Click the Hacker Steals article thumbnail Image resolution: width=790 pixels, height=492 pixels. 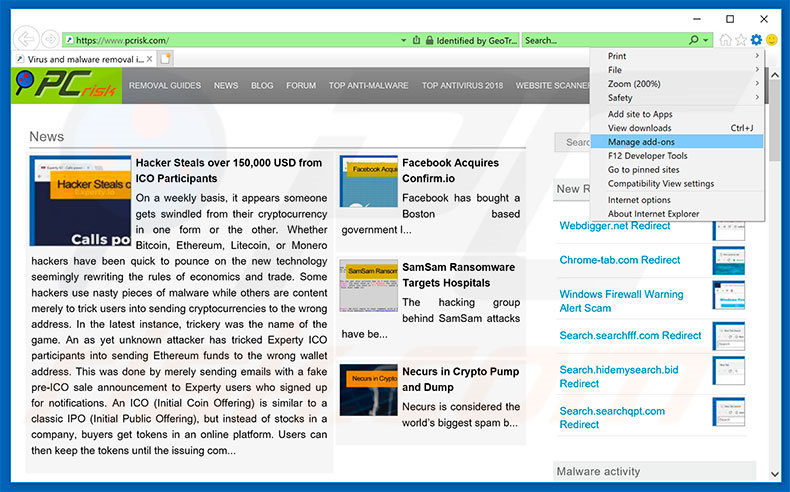pos(81,200)
